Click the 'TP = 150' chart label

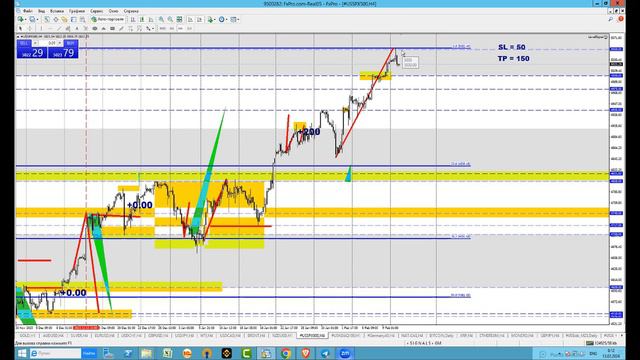click(513, 59)
